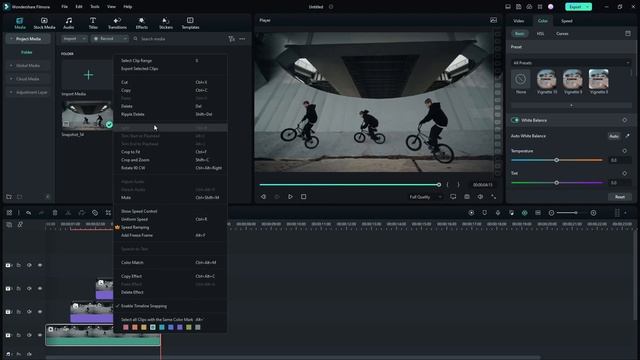Click the three-dot more icon in media panel
The width and height of the screenshot is (640, 360).
(242, 39)
